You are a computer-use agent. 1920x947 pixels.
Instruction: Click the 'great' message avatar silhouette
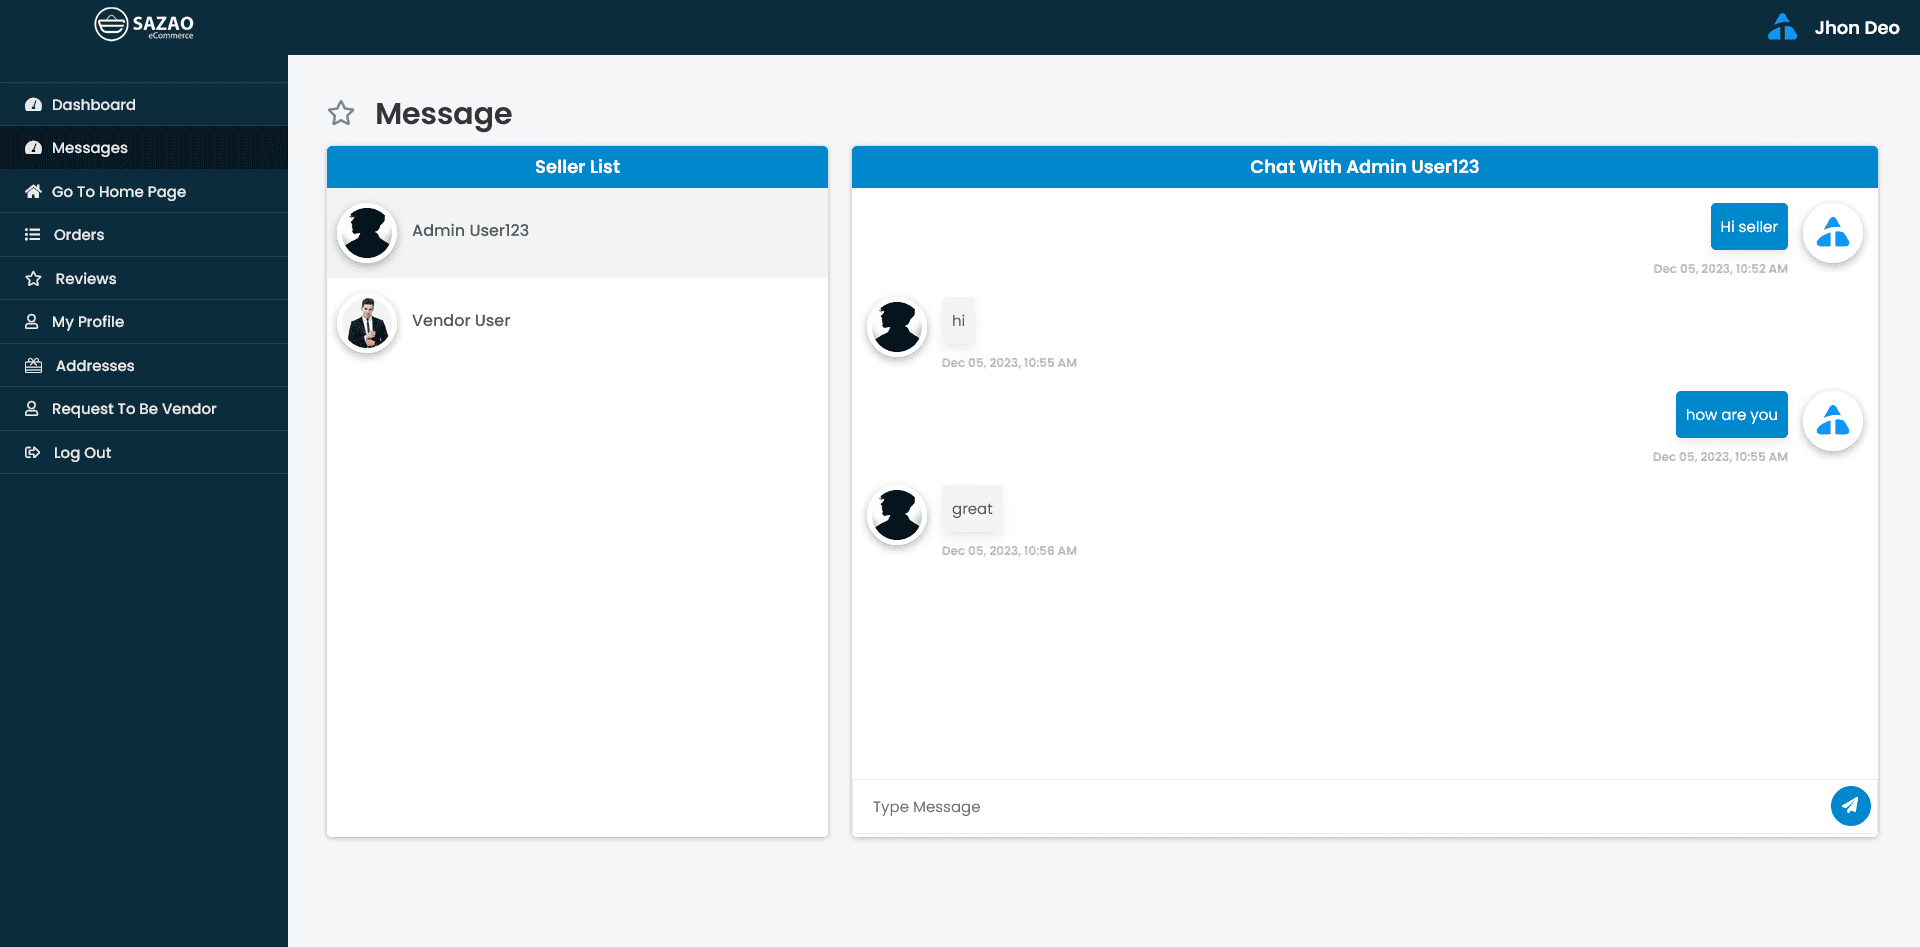click(x=897, y=515)
